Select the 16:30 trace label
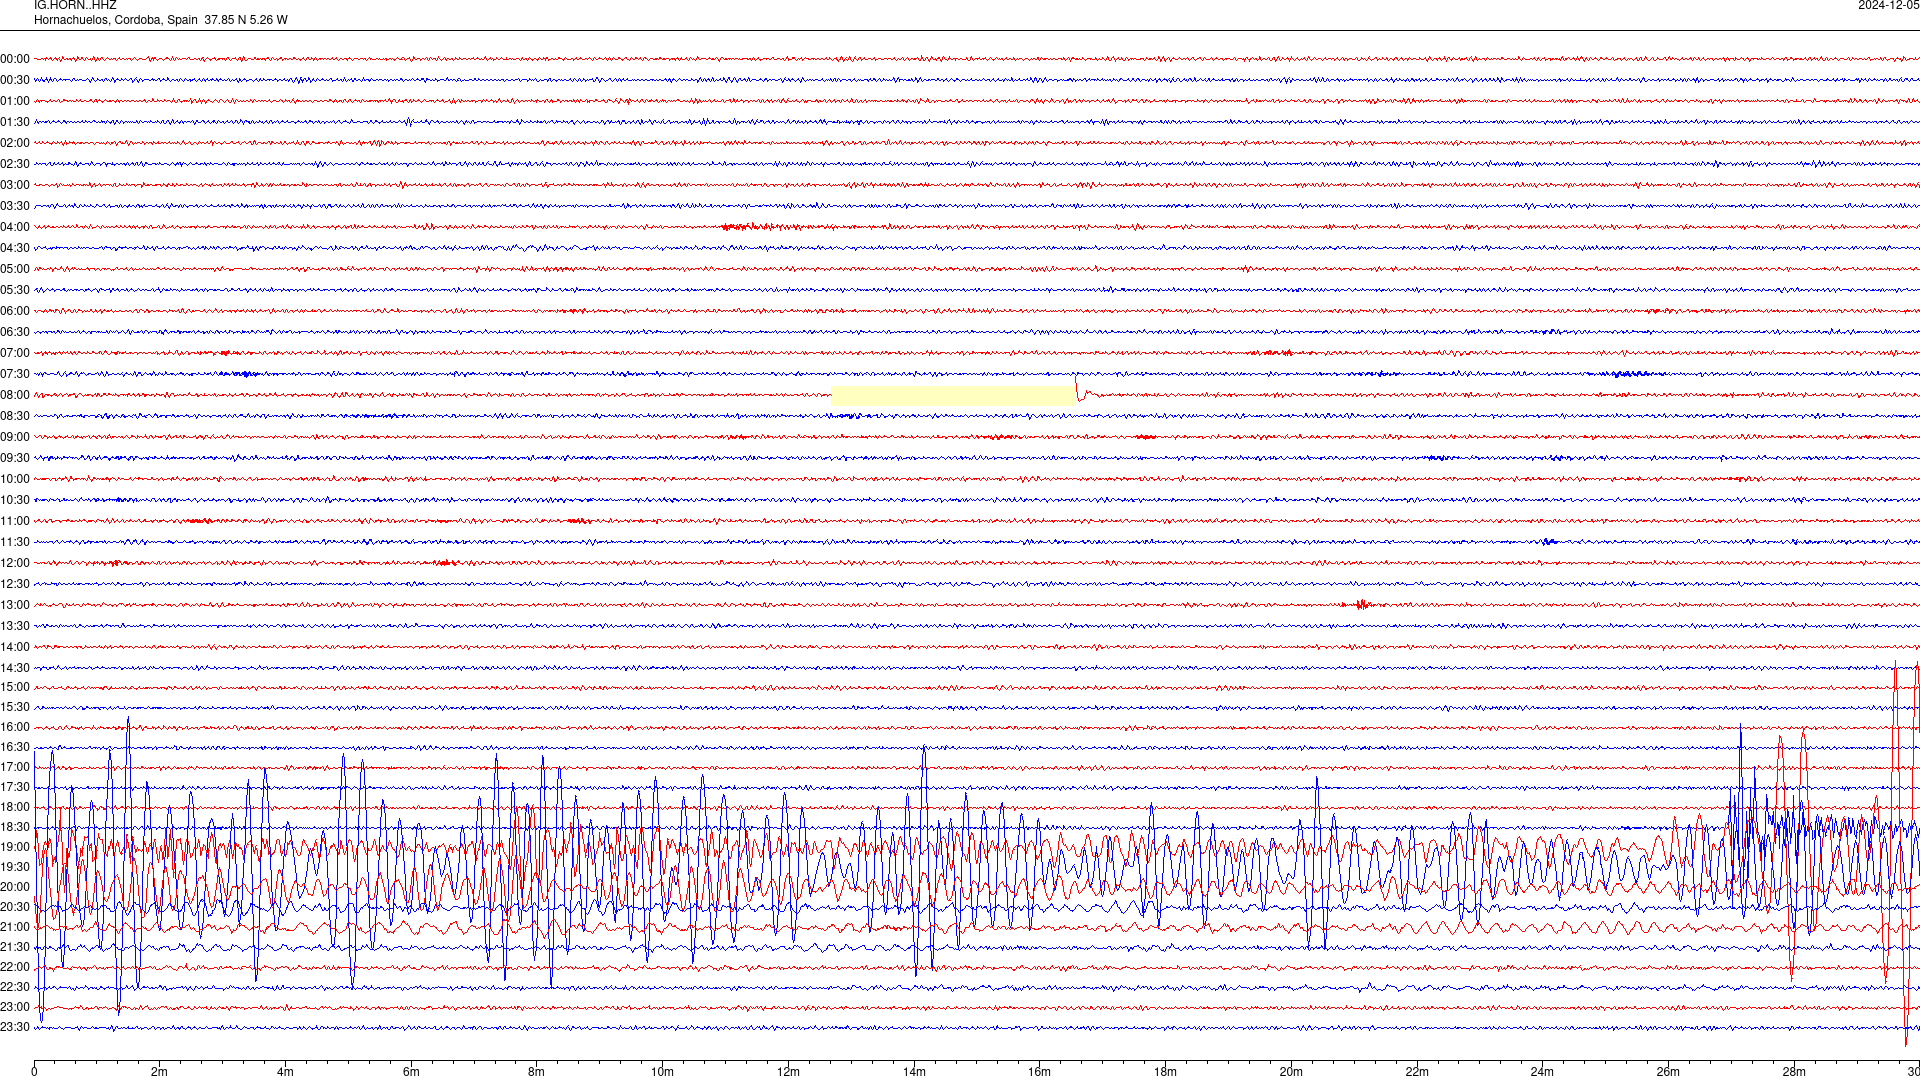This screenshot has width=1920, height=1080. [x=15, y=747]
